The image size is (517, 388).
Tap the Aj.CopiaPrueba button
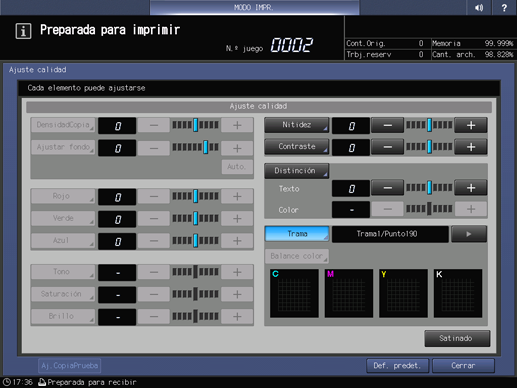[x=69, y=366]
